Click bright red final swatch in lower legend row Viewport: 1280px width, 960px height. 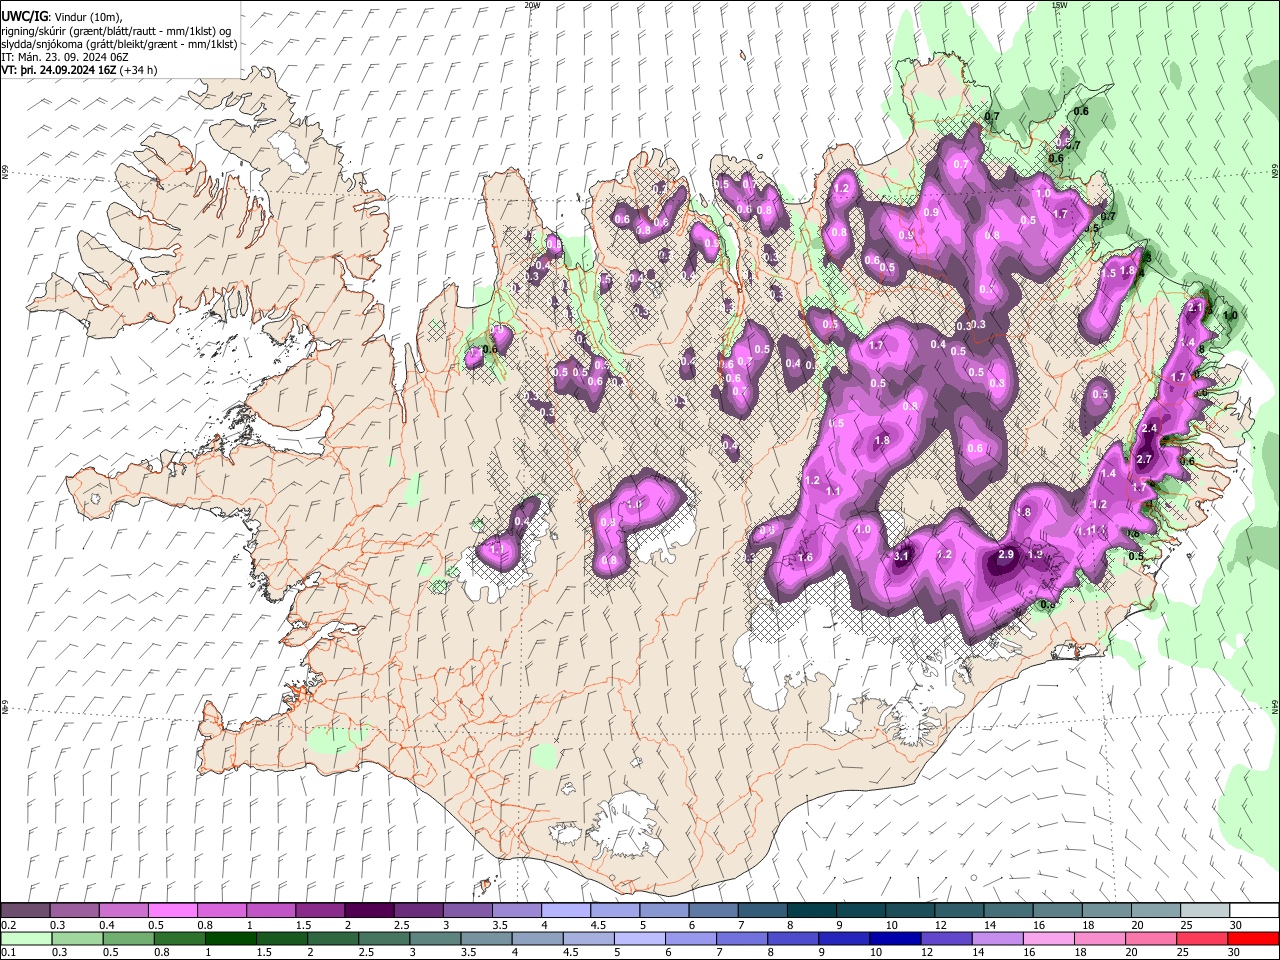tap(1253, 938)
